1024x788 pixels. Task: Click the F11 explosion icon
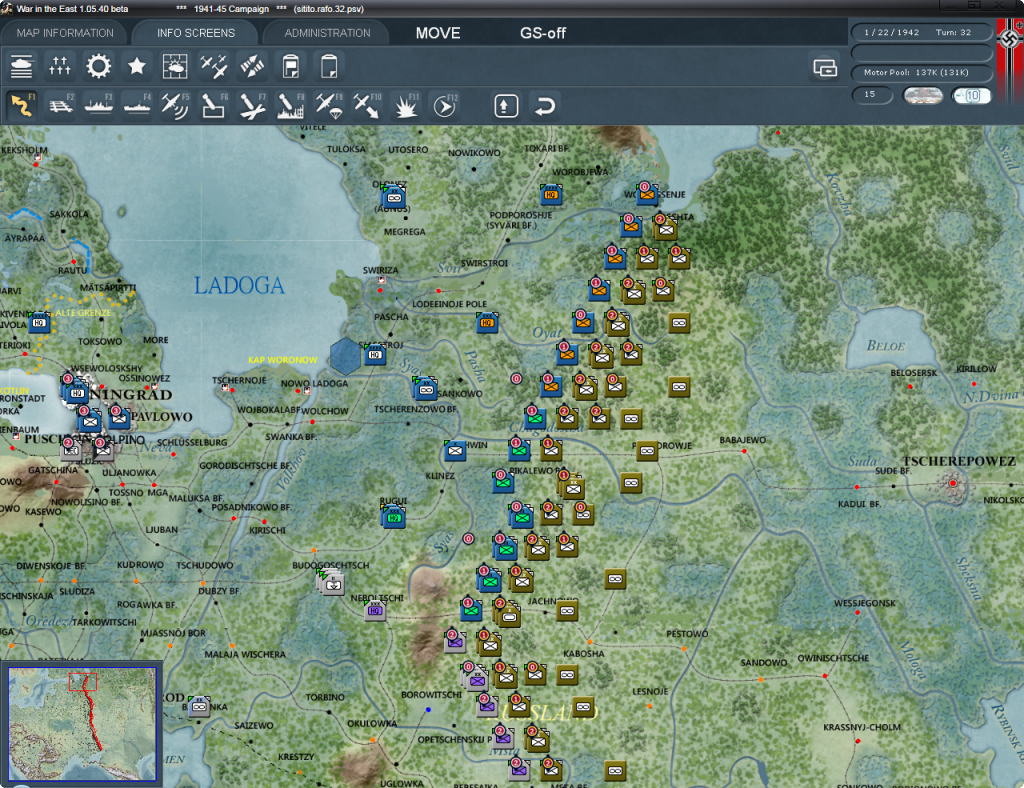[x=406, y=106]
